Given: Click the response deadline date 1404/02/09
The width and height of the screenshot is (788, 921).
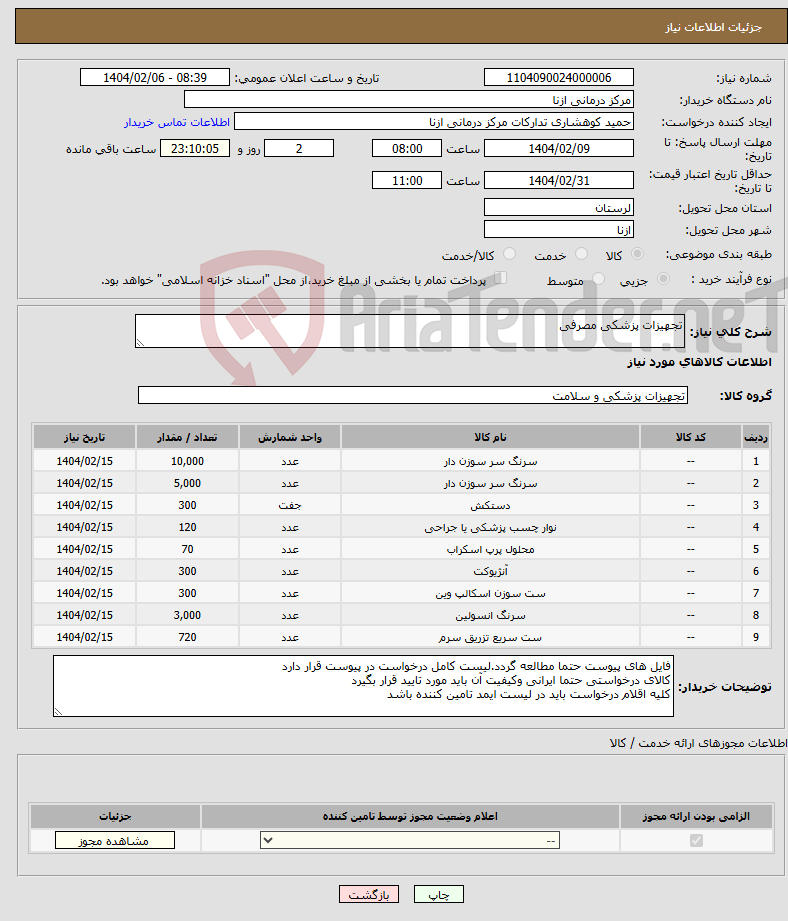Looking at the screenshot, I should 558,148.
